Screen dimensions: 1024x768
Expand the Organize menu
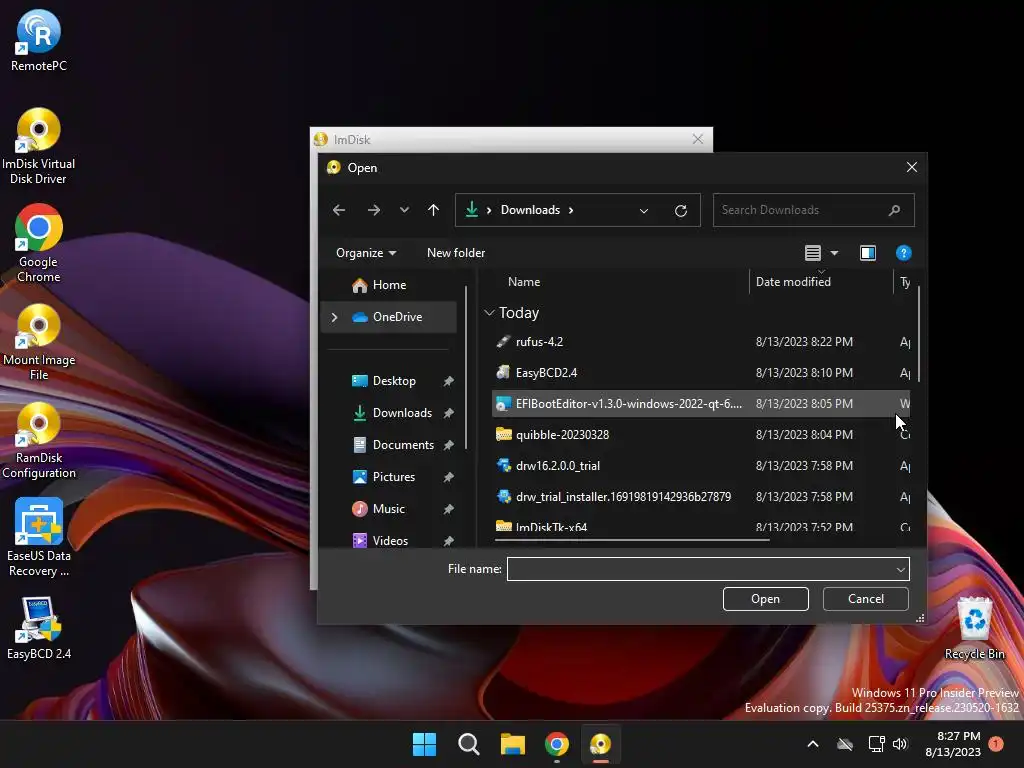tap(366, 253)
